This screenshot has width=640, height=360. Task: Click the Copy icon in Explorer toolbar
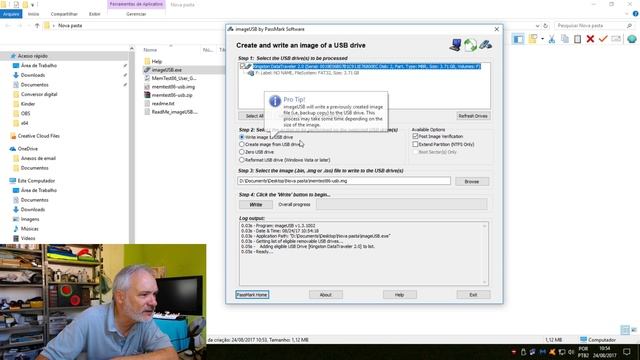pyautogui.click(x=565, y=39)
